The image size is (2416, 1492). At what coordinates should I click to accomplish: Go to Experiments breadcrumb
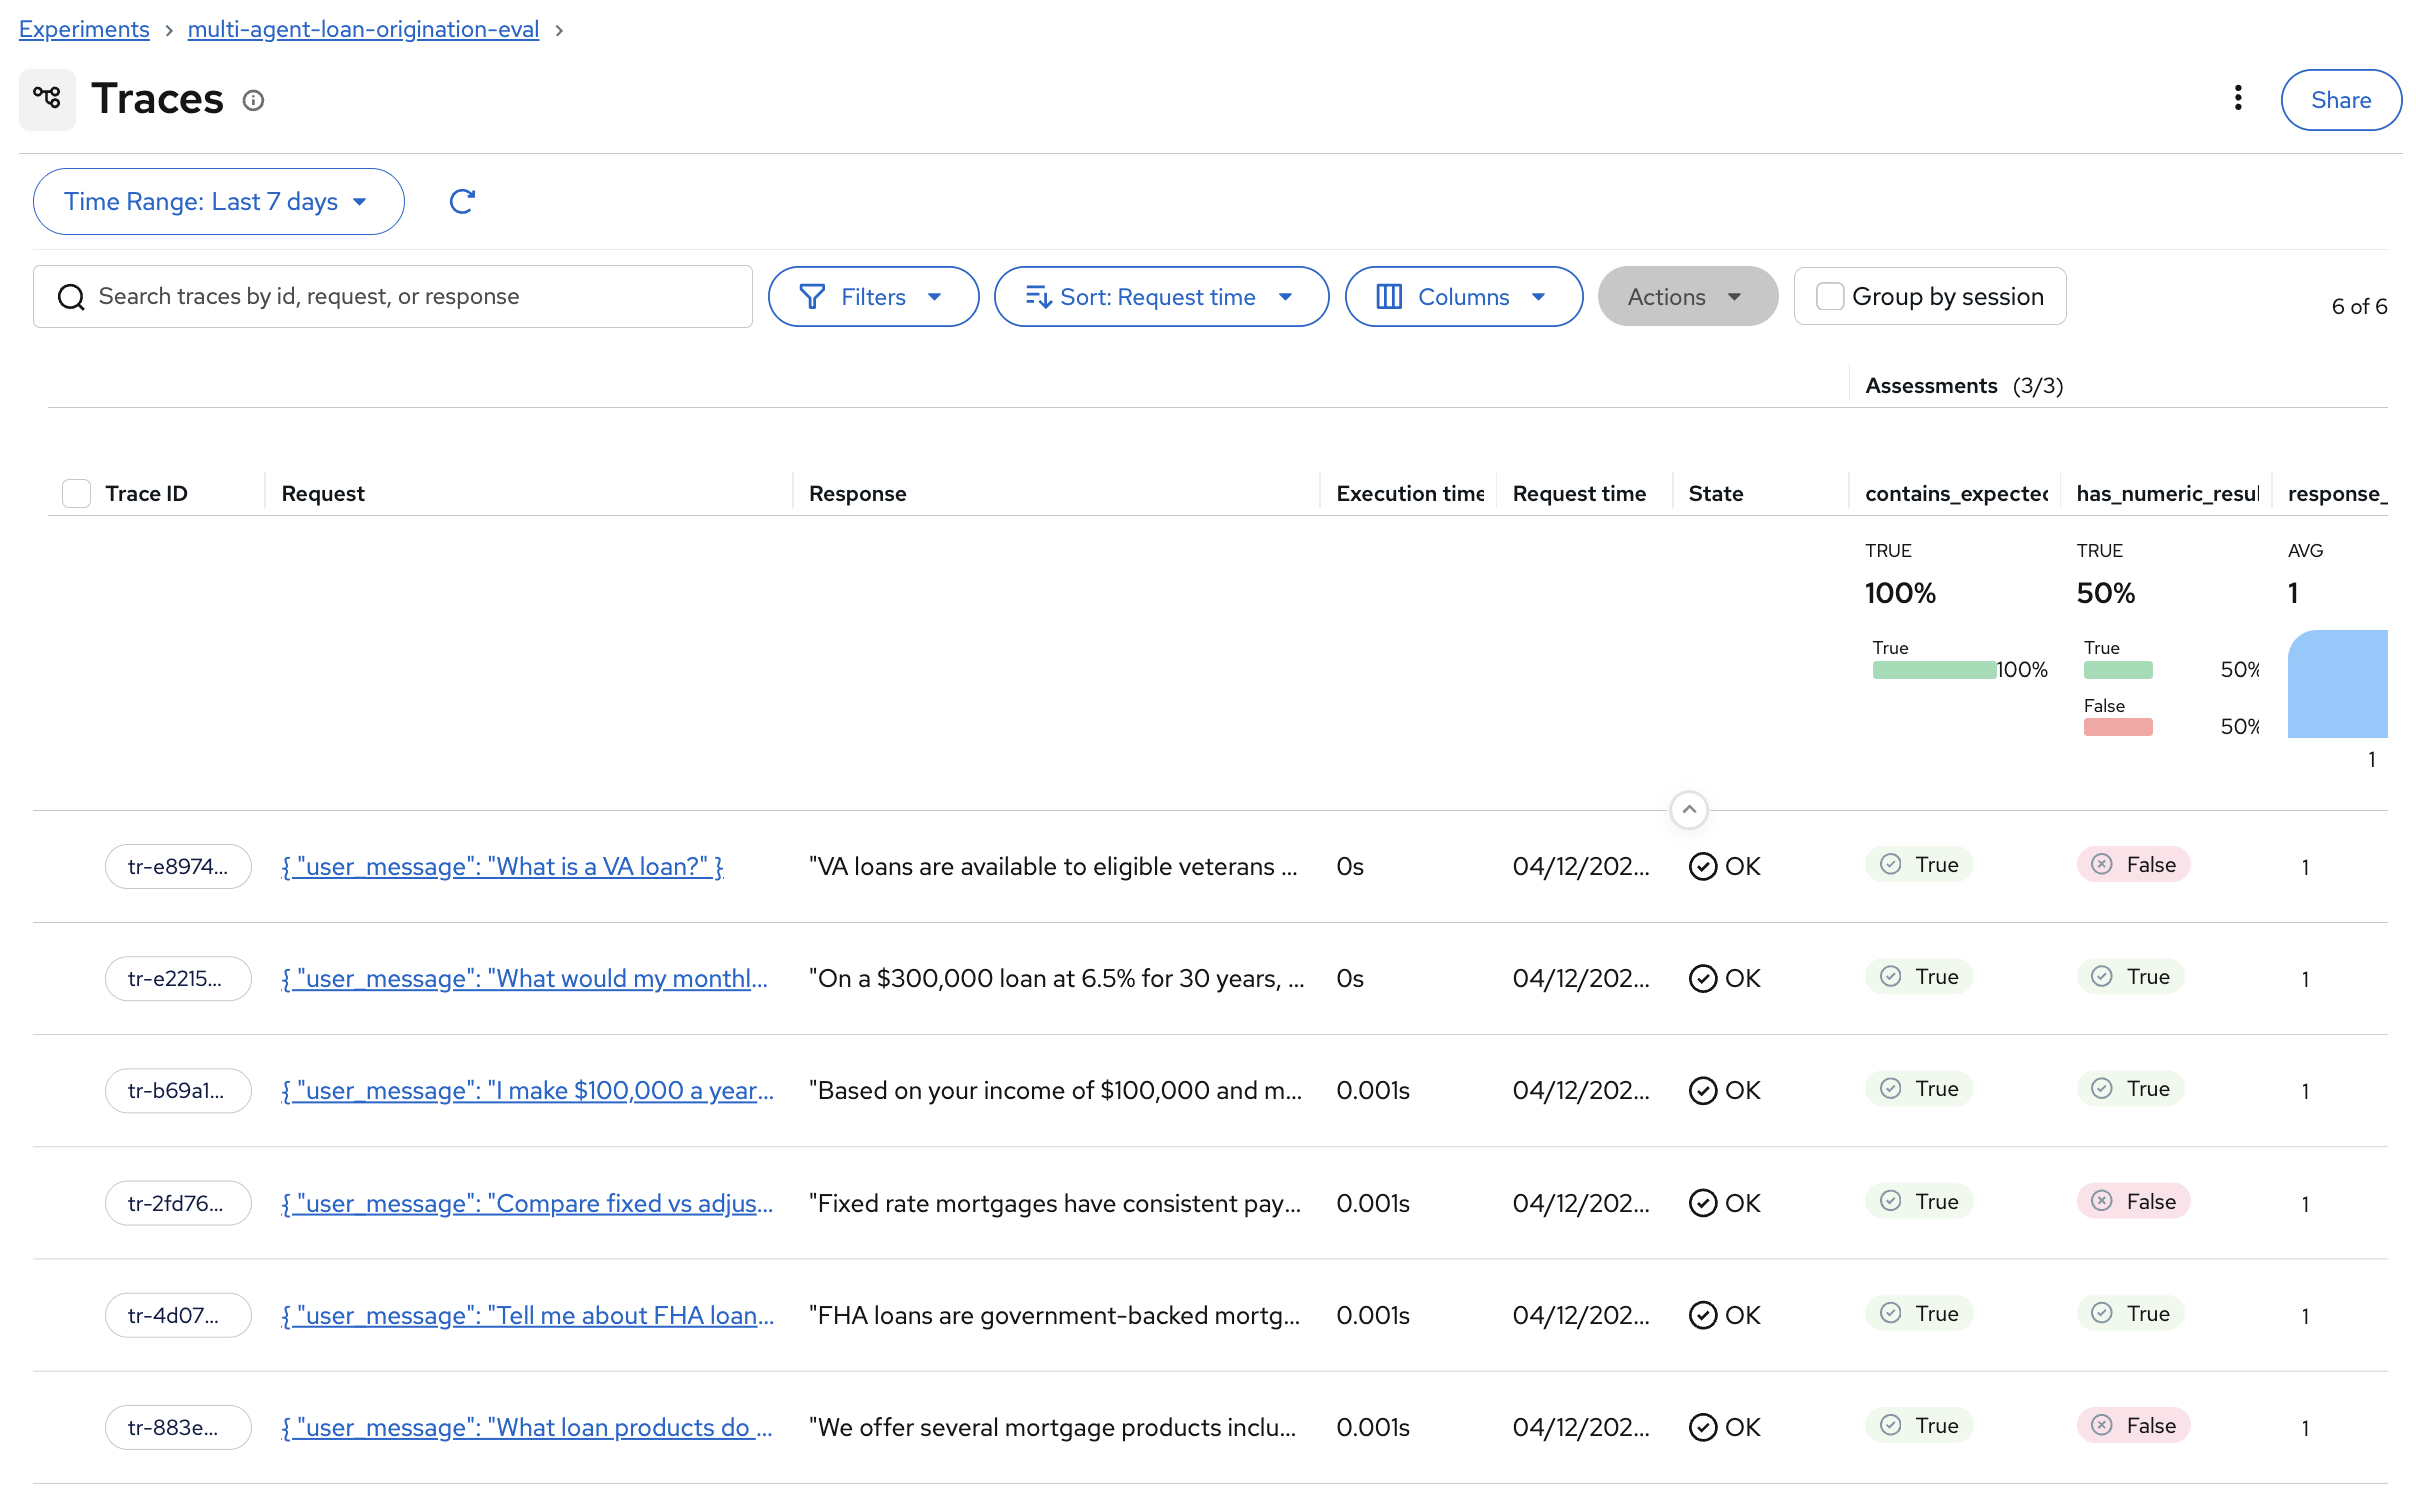(84, 29)
